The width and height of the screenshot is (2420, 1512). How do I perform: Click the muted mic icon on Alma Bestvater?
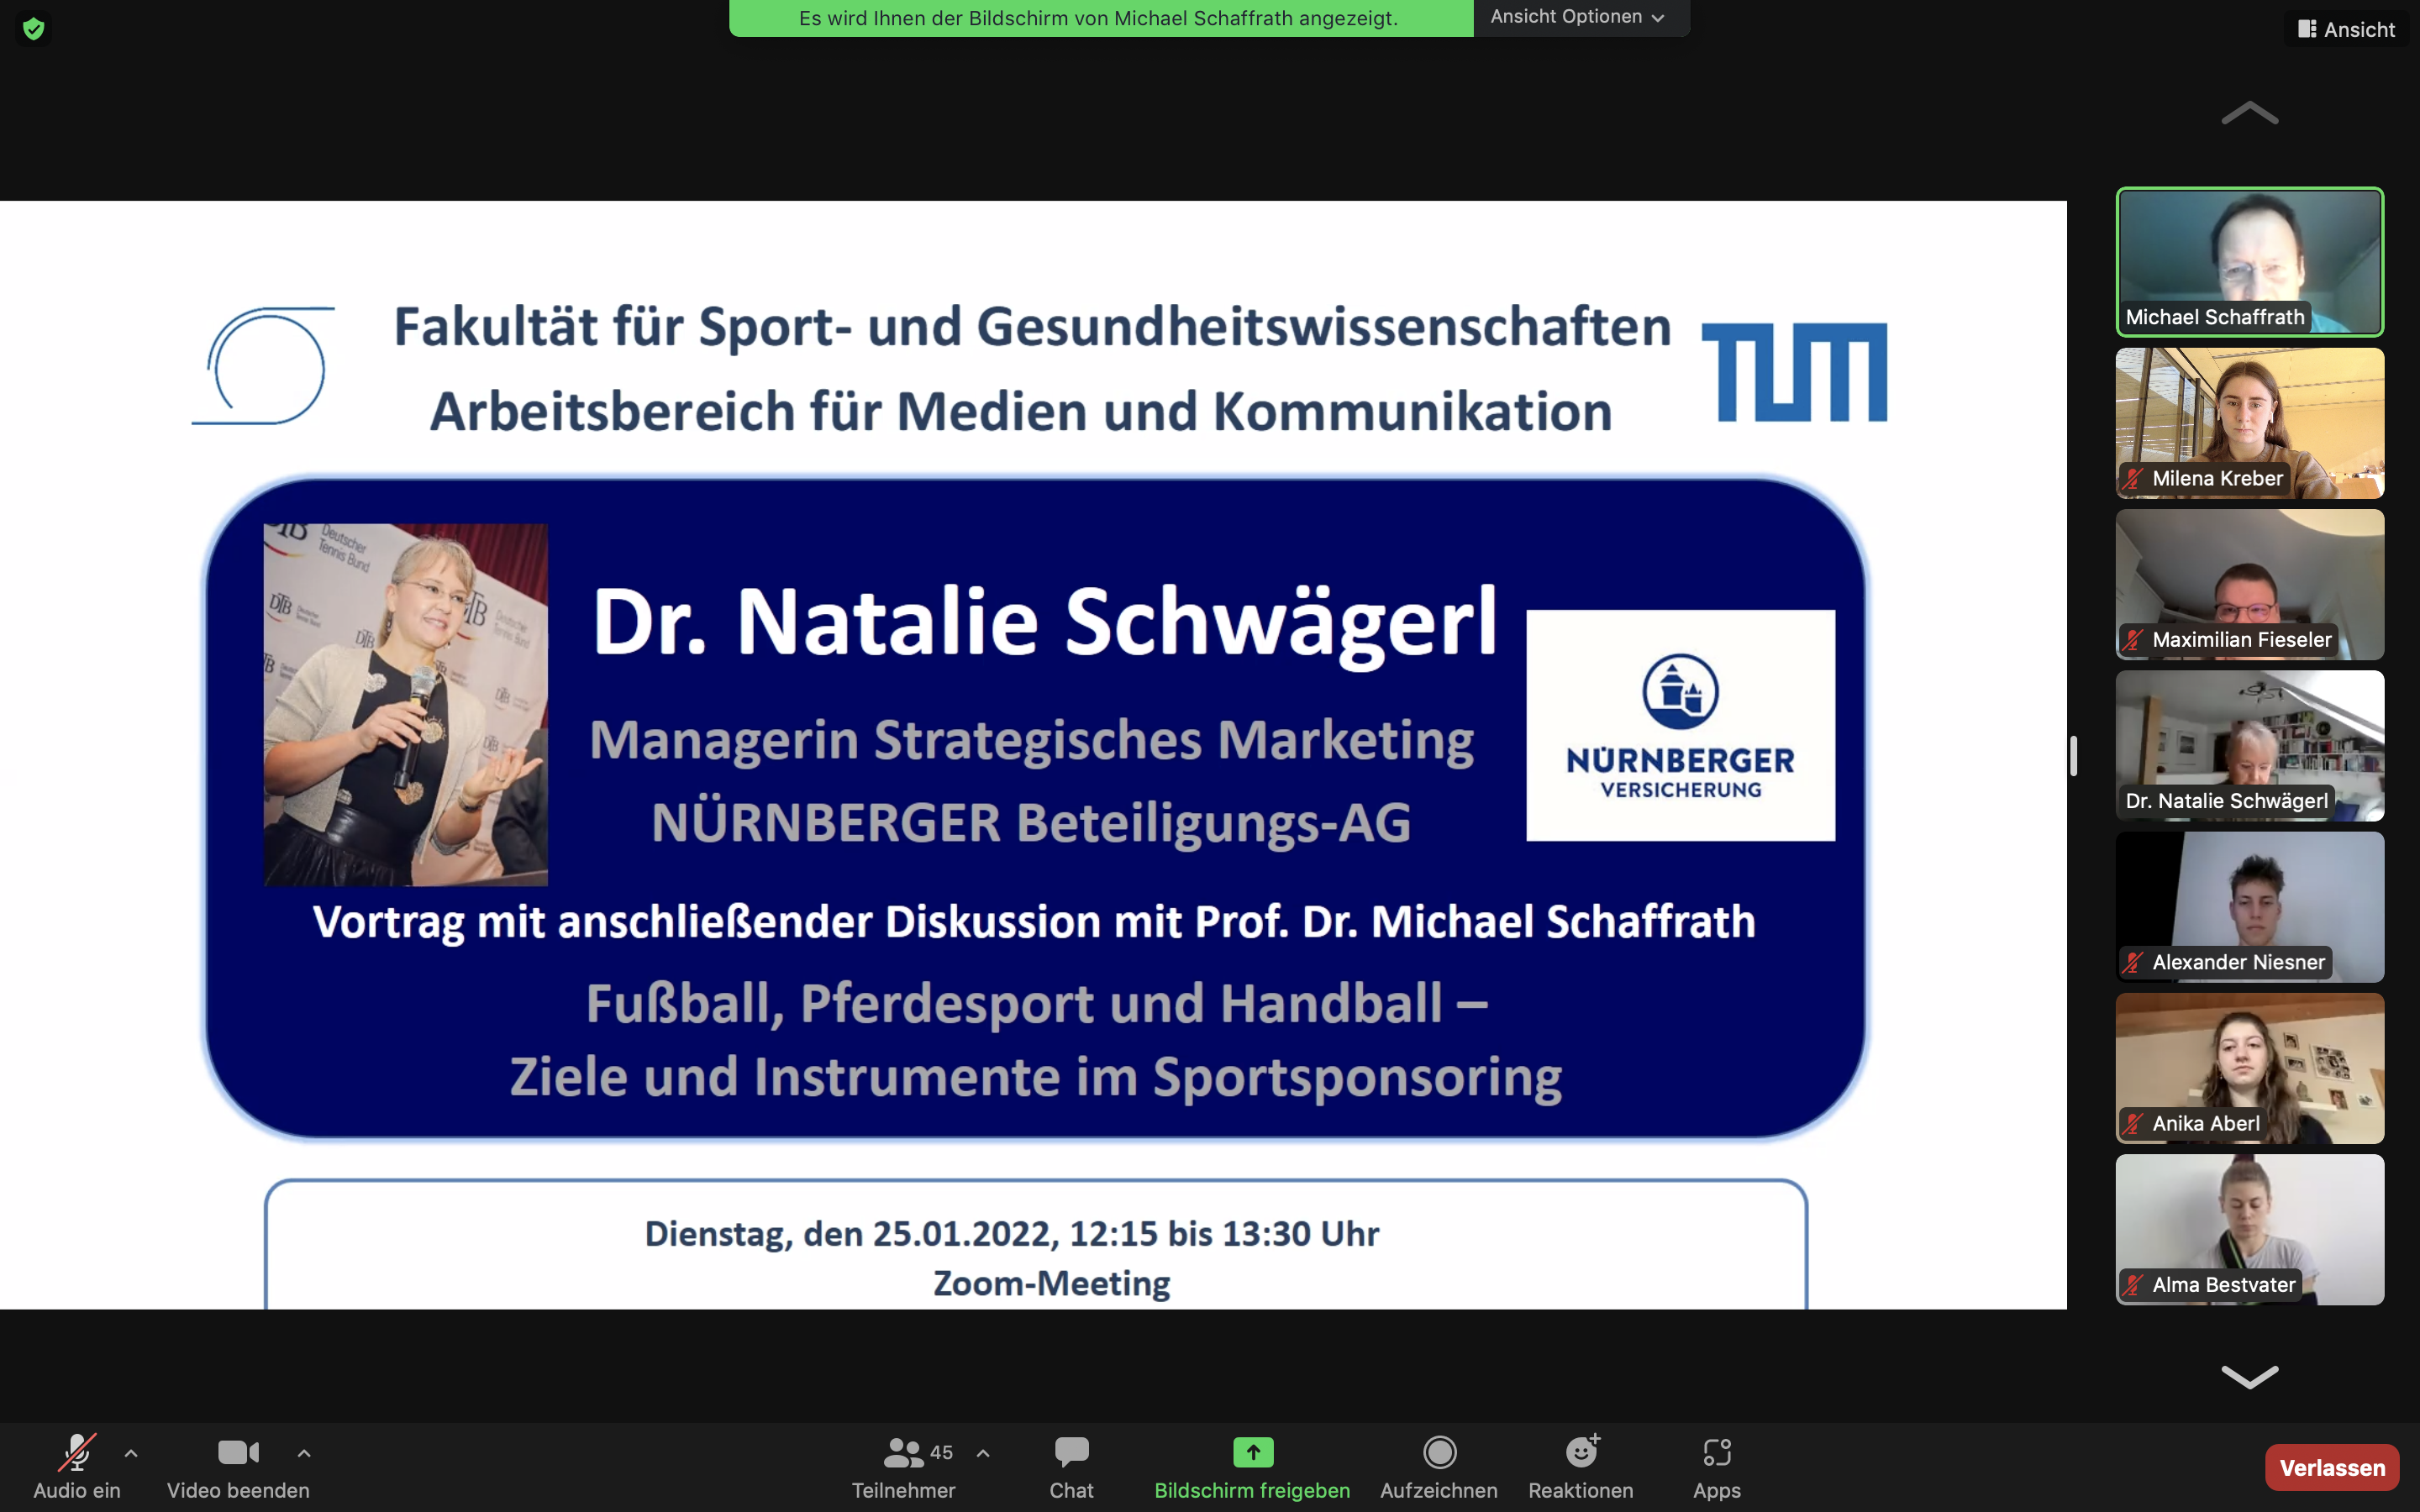(x=2134, y=1285)
